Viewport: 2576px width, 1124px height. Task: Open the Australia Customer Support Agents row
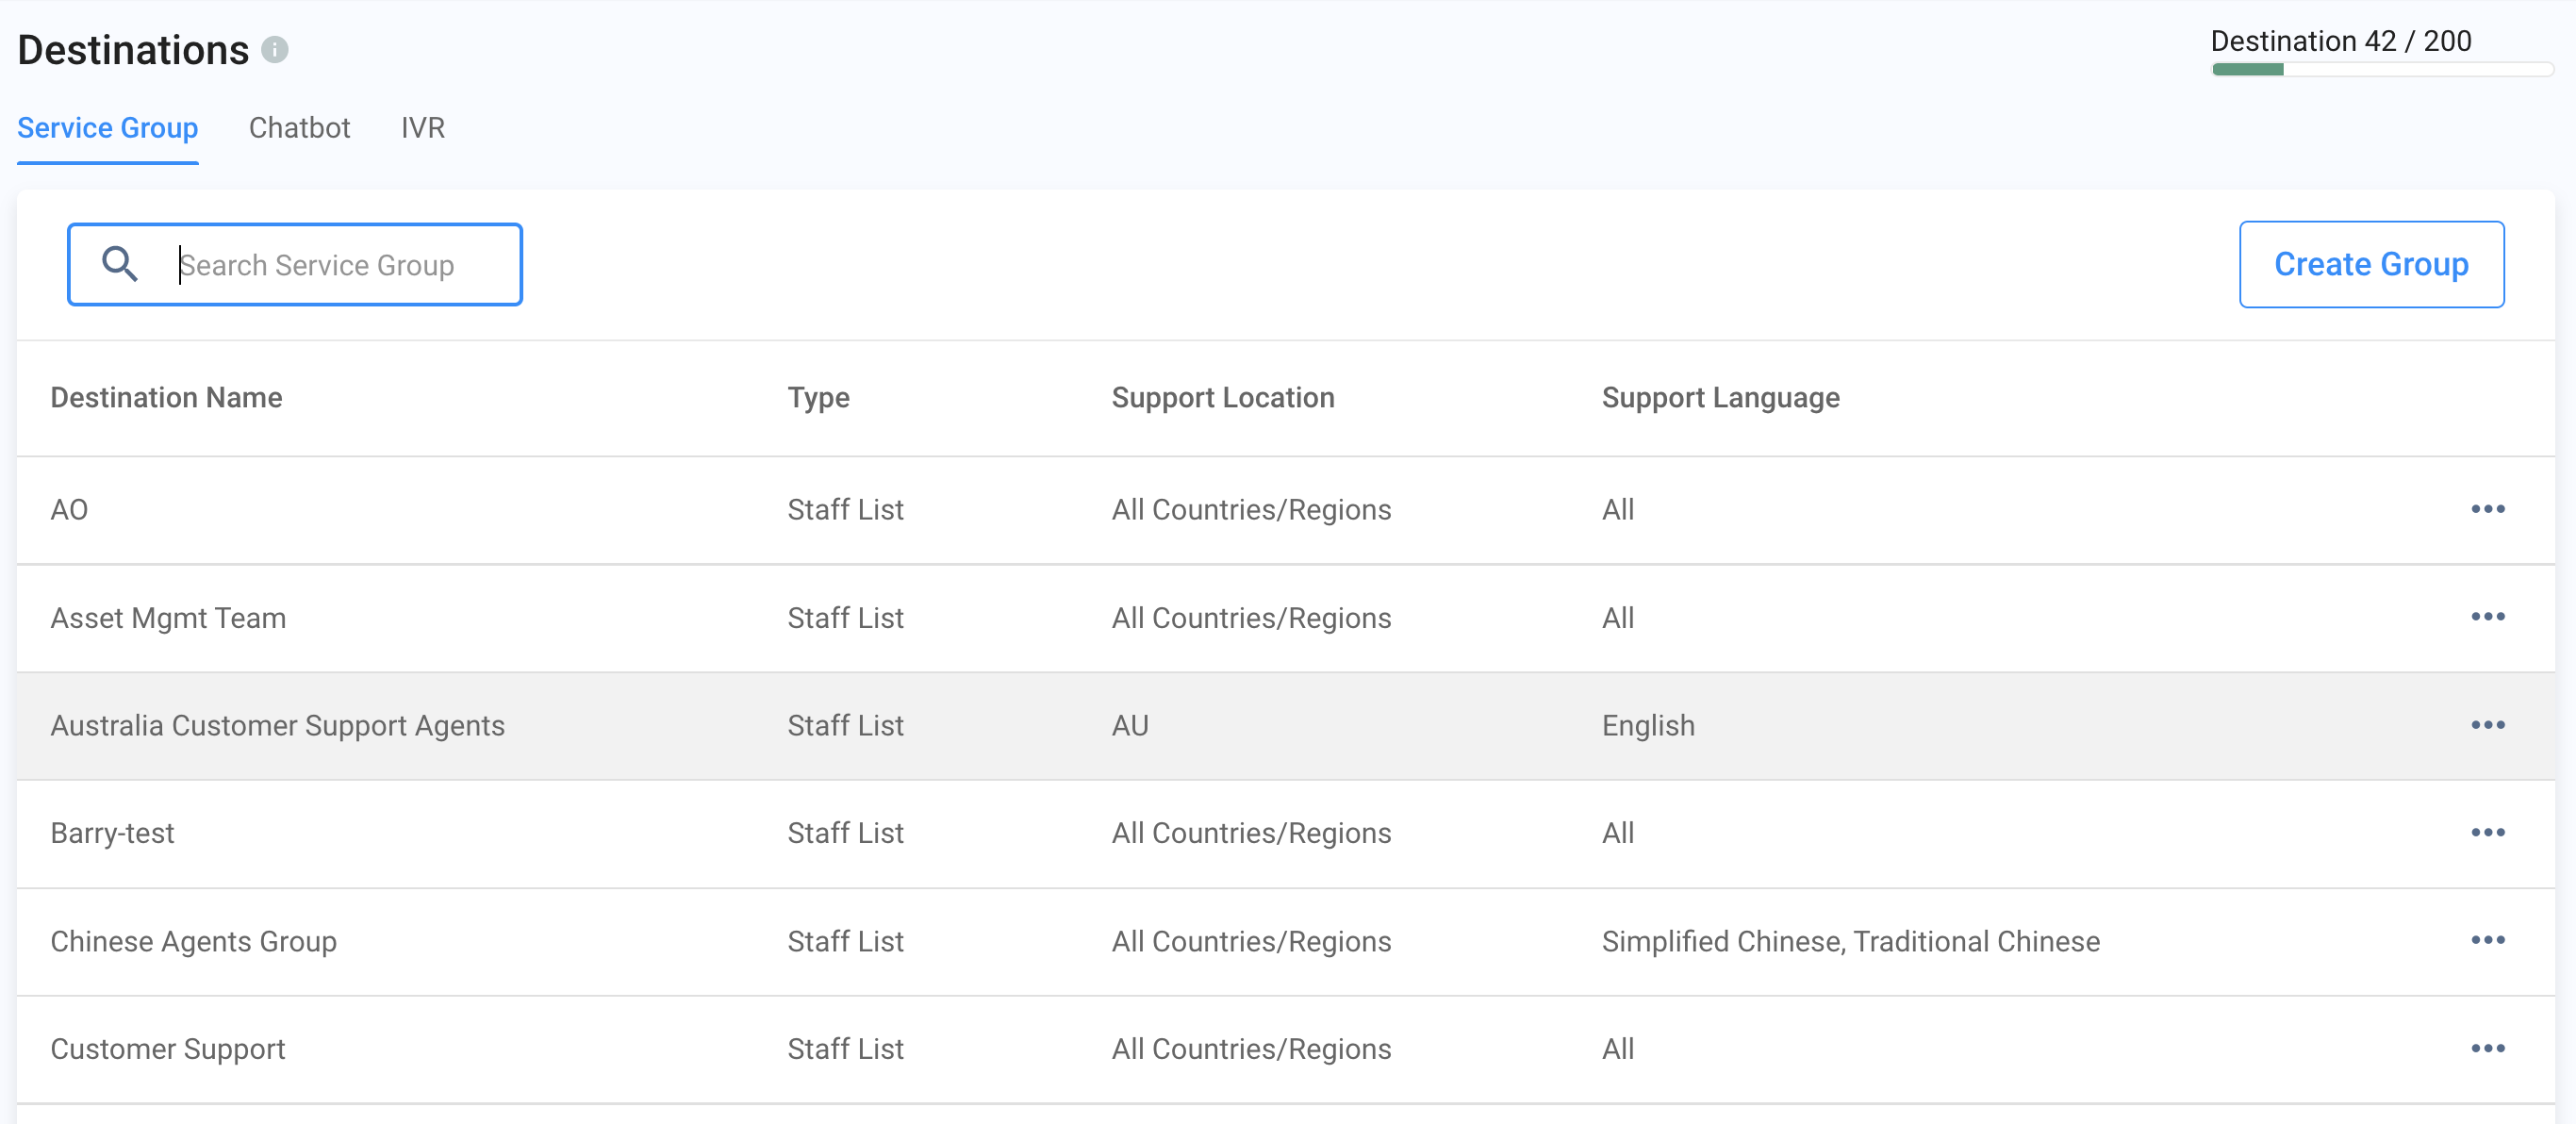pyautogui.click(x=277, y=725)
